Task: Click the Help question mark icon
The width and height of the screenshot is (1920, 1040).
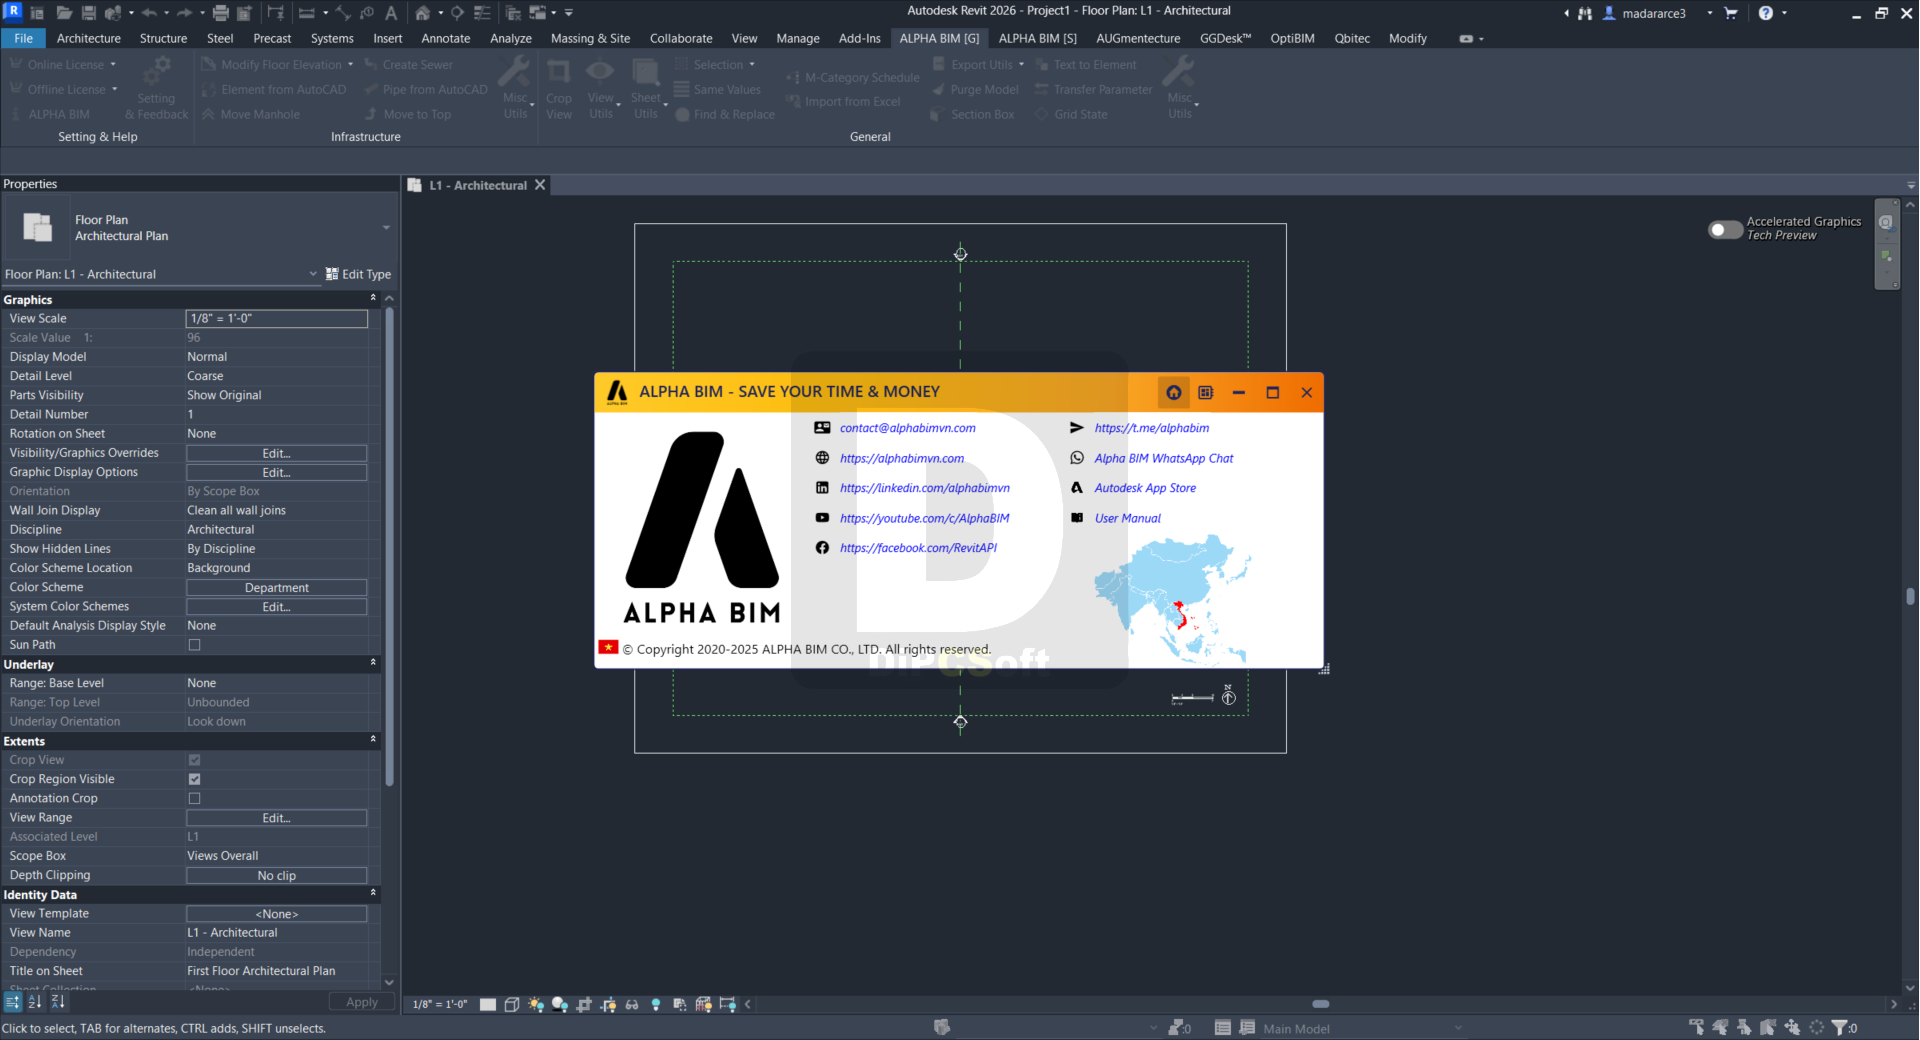Action: (x=1766, y=13)
